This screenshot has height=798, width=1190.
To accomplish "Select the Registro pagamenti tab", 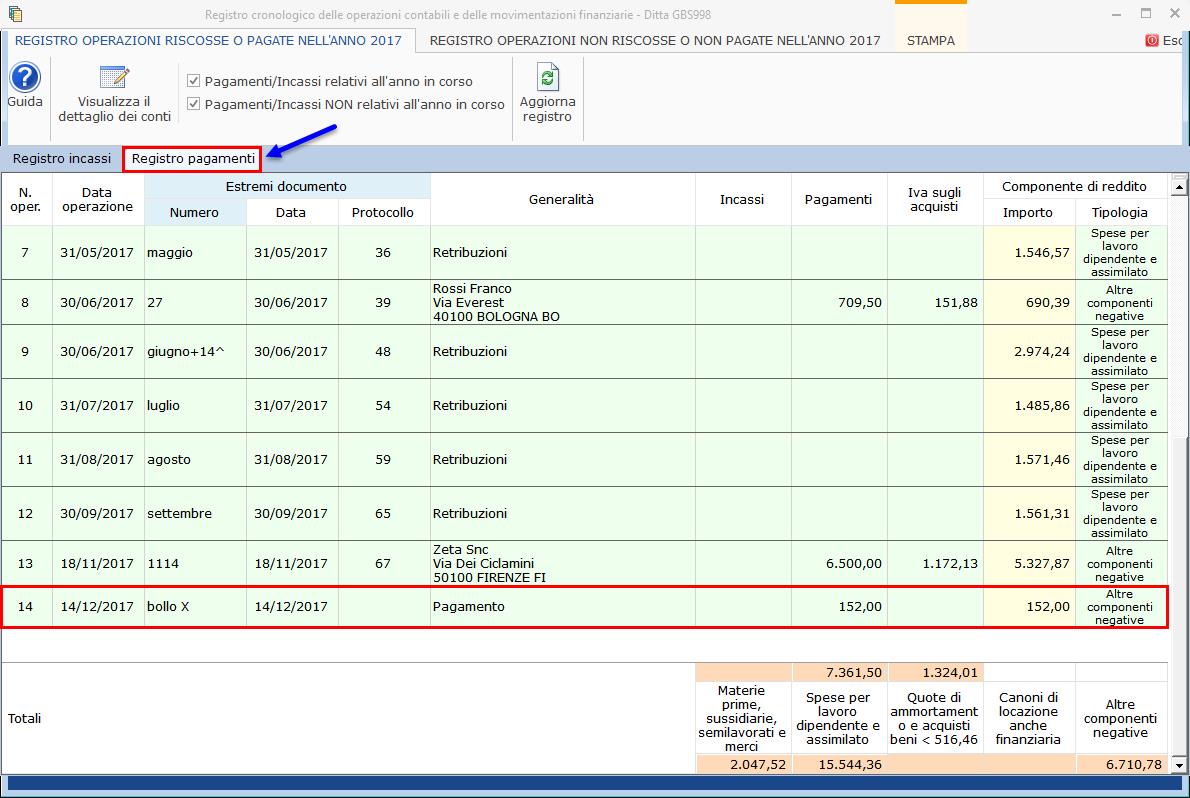I will 193,159.
